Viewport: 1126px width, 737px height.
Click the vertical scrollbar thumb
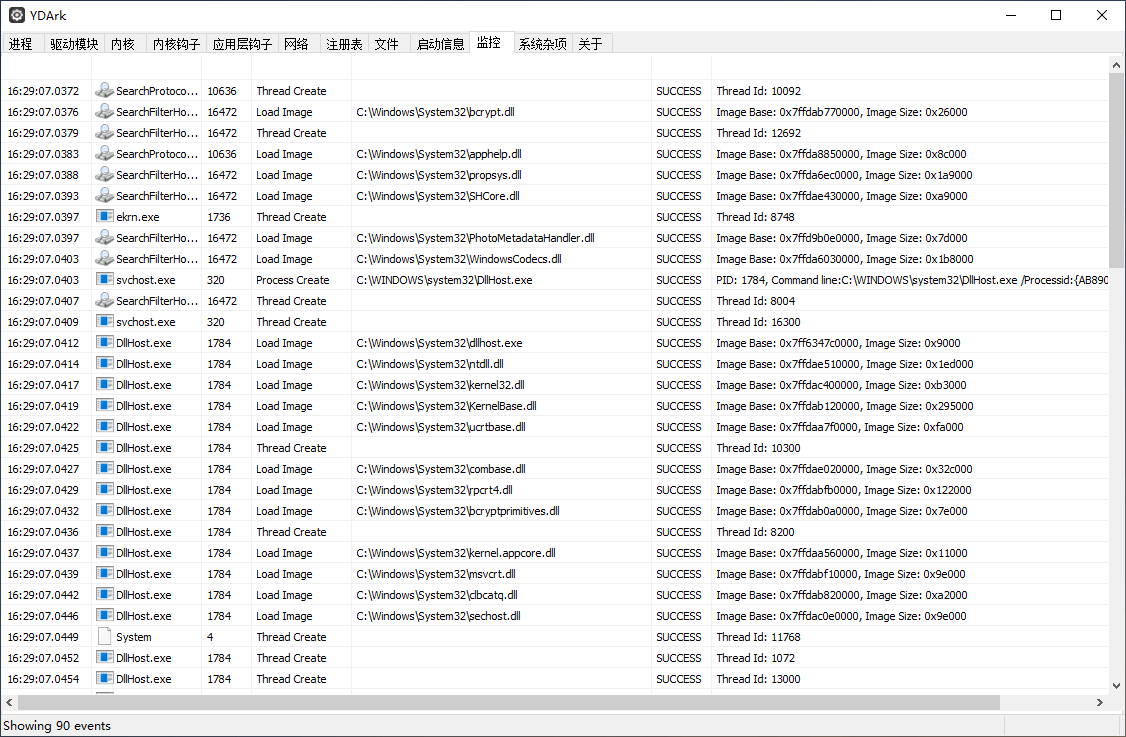1117,170
